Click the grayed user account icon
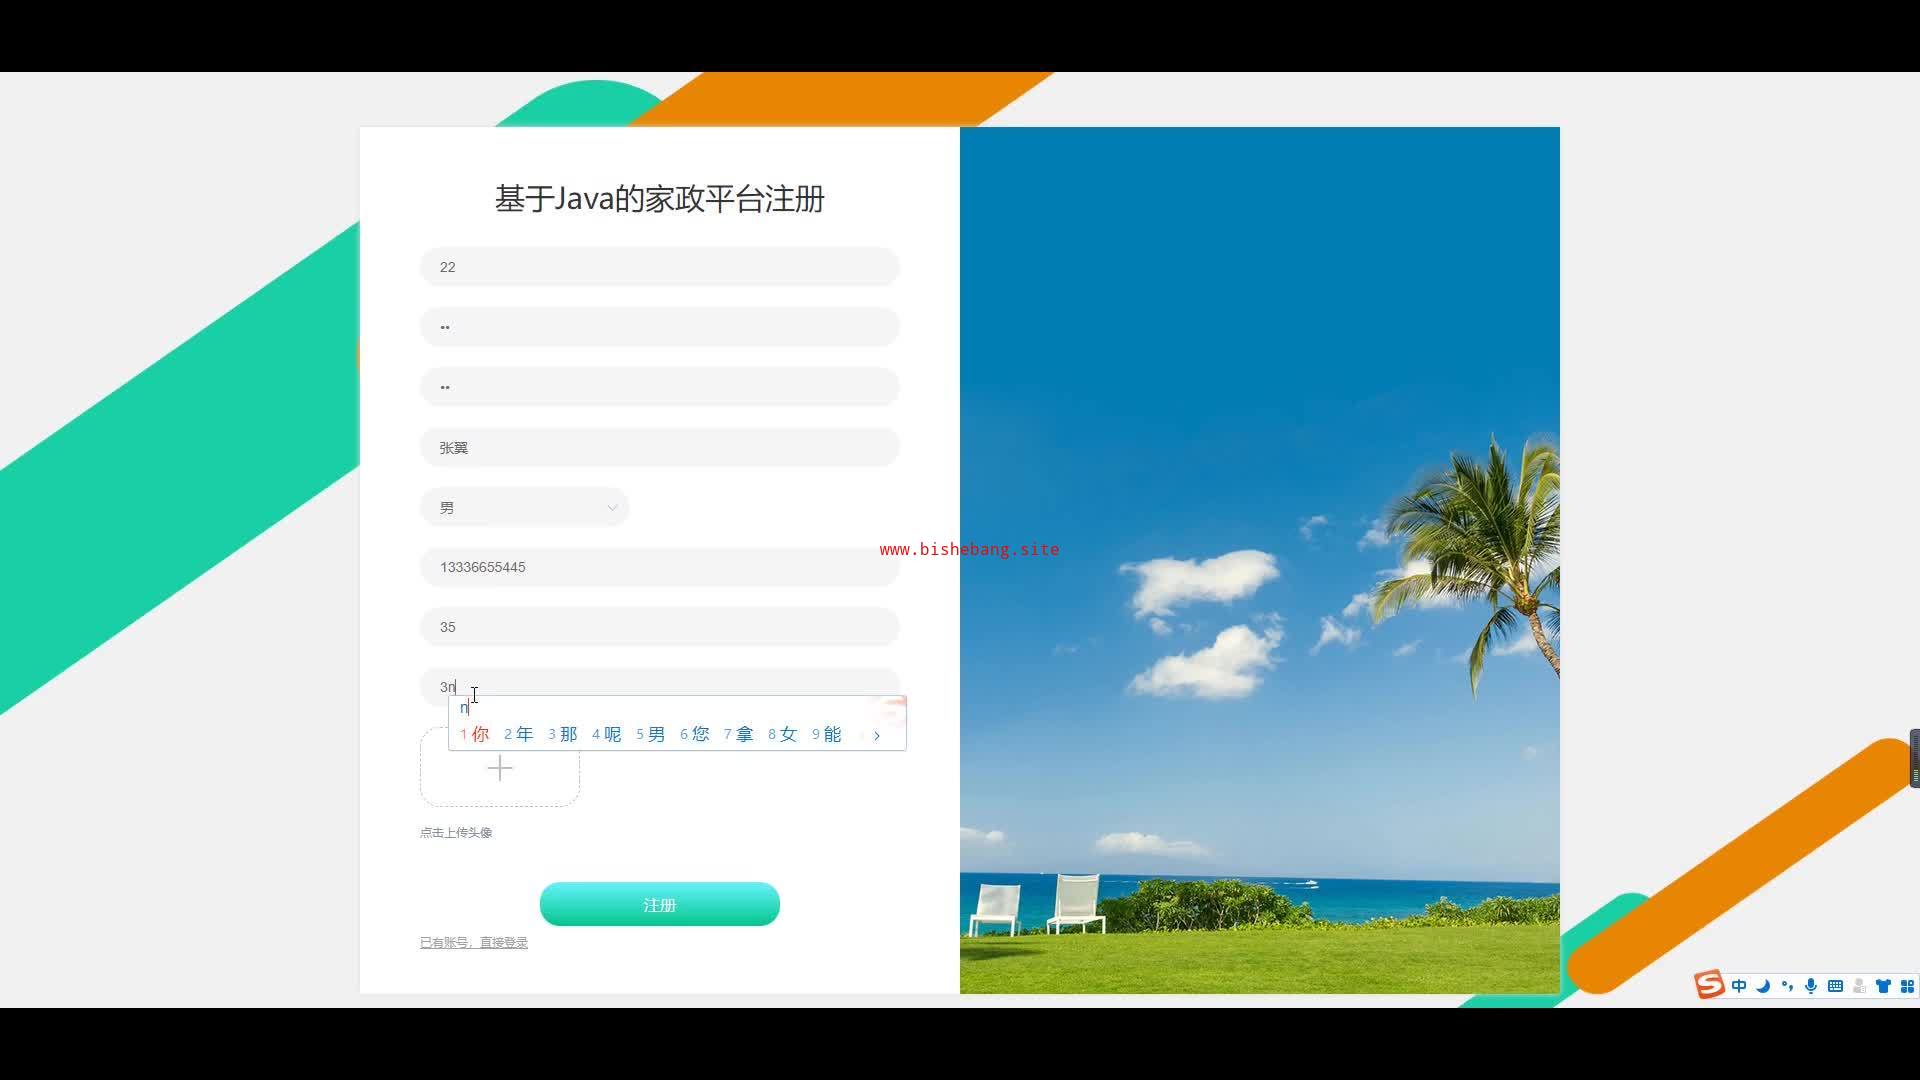This screenshot has width=1920, height=1080. tap(1859, 986)
